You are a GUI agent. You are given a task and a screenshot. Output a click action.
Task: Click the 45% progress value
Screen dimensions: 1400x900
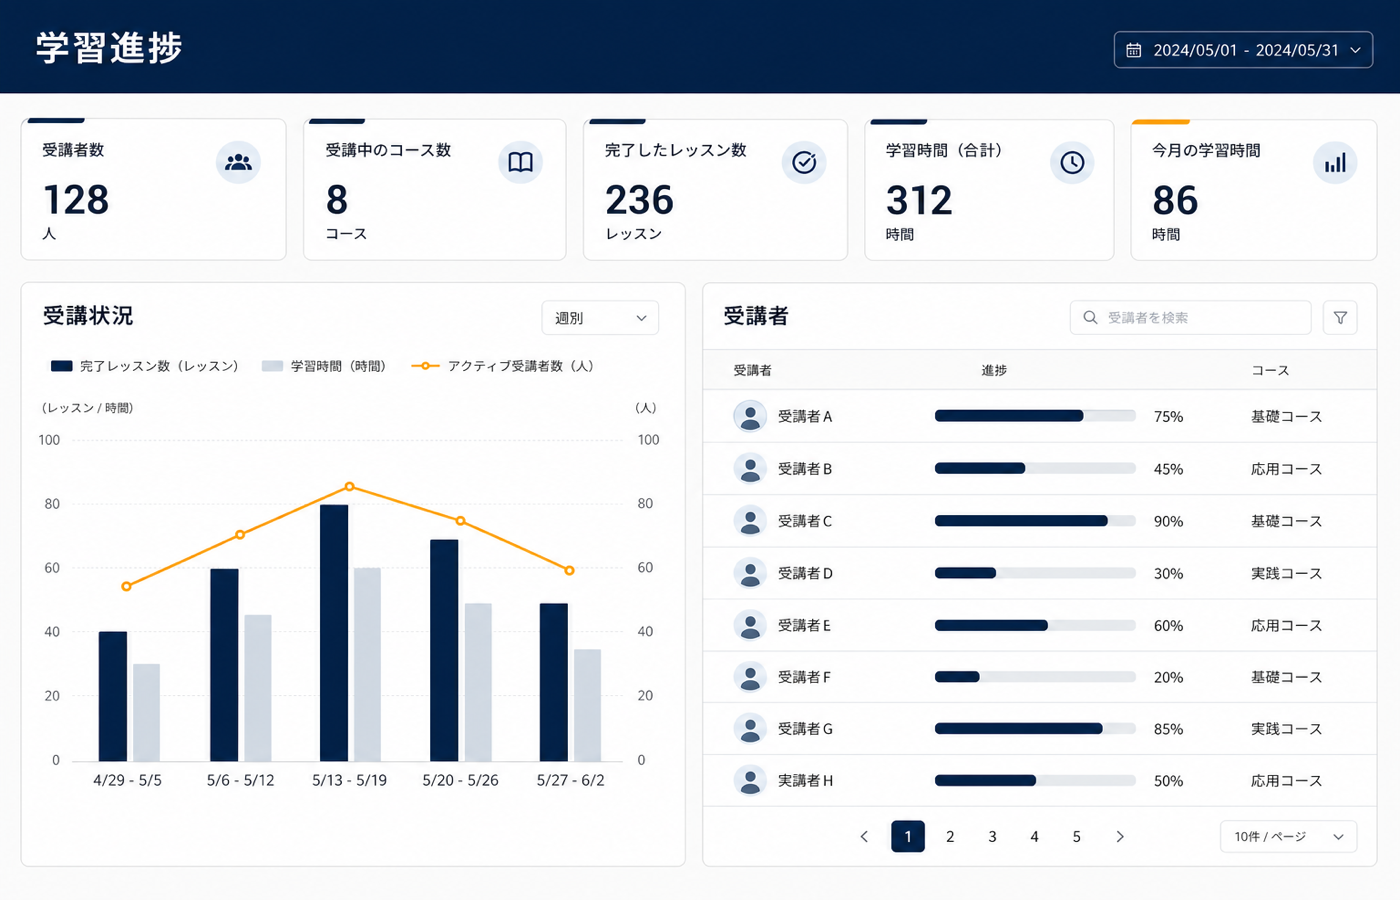(1168, 468)
